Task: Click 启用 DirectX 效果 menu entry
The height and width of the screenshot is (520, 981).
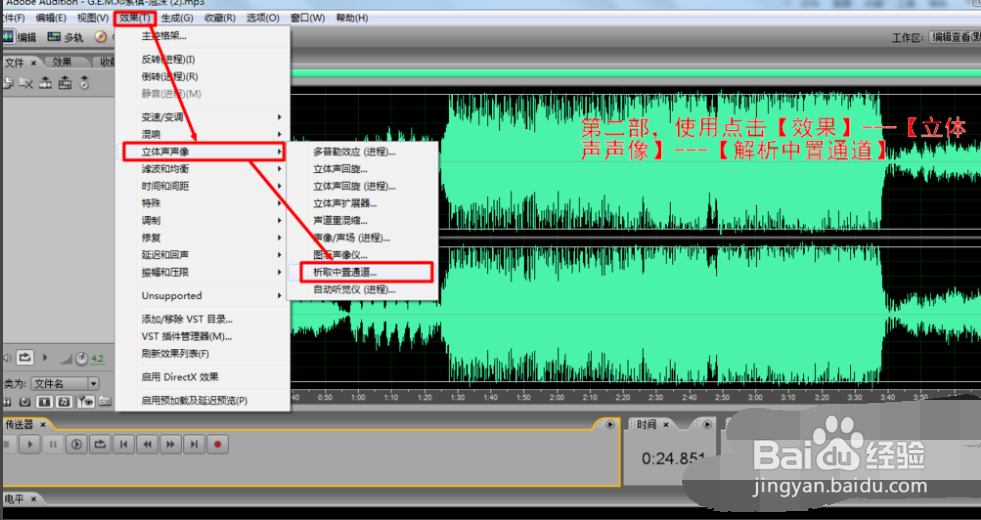Action: [x=203, y=377]
